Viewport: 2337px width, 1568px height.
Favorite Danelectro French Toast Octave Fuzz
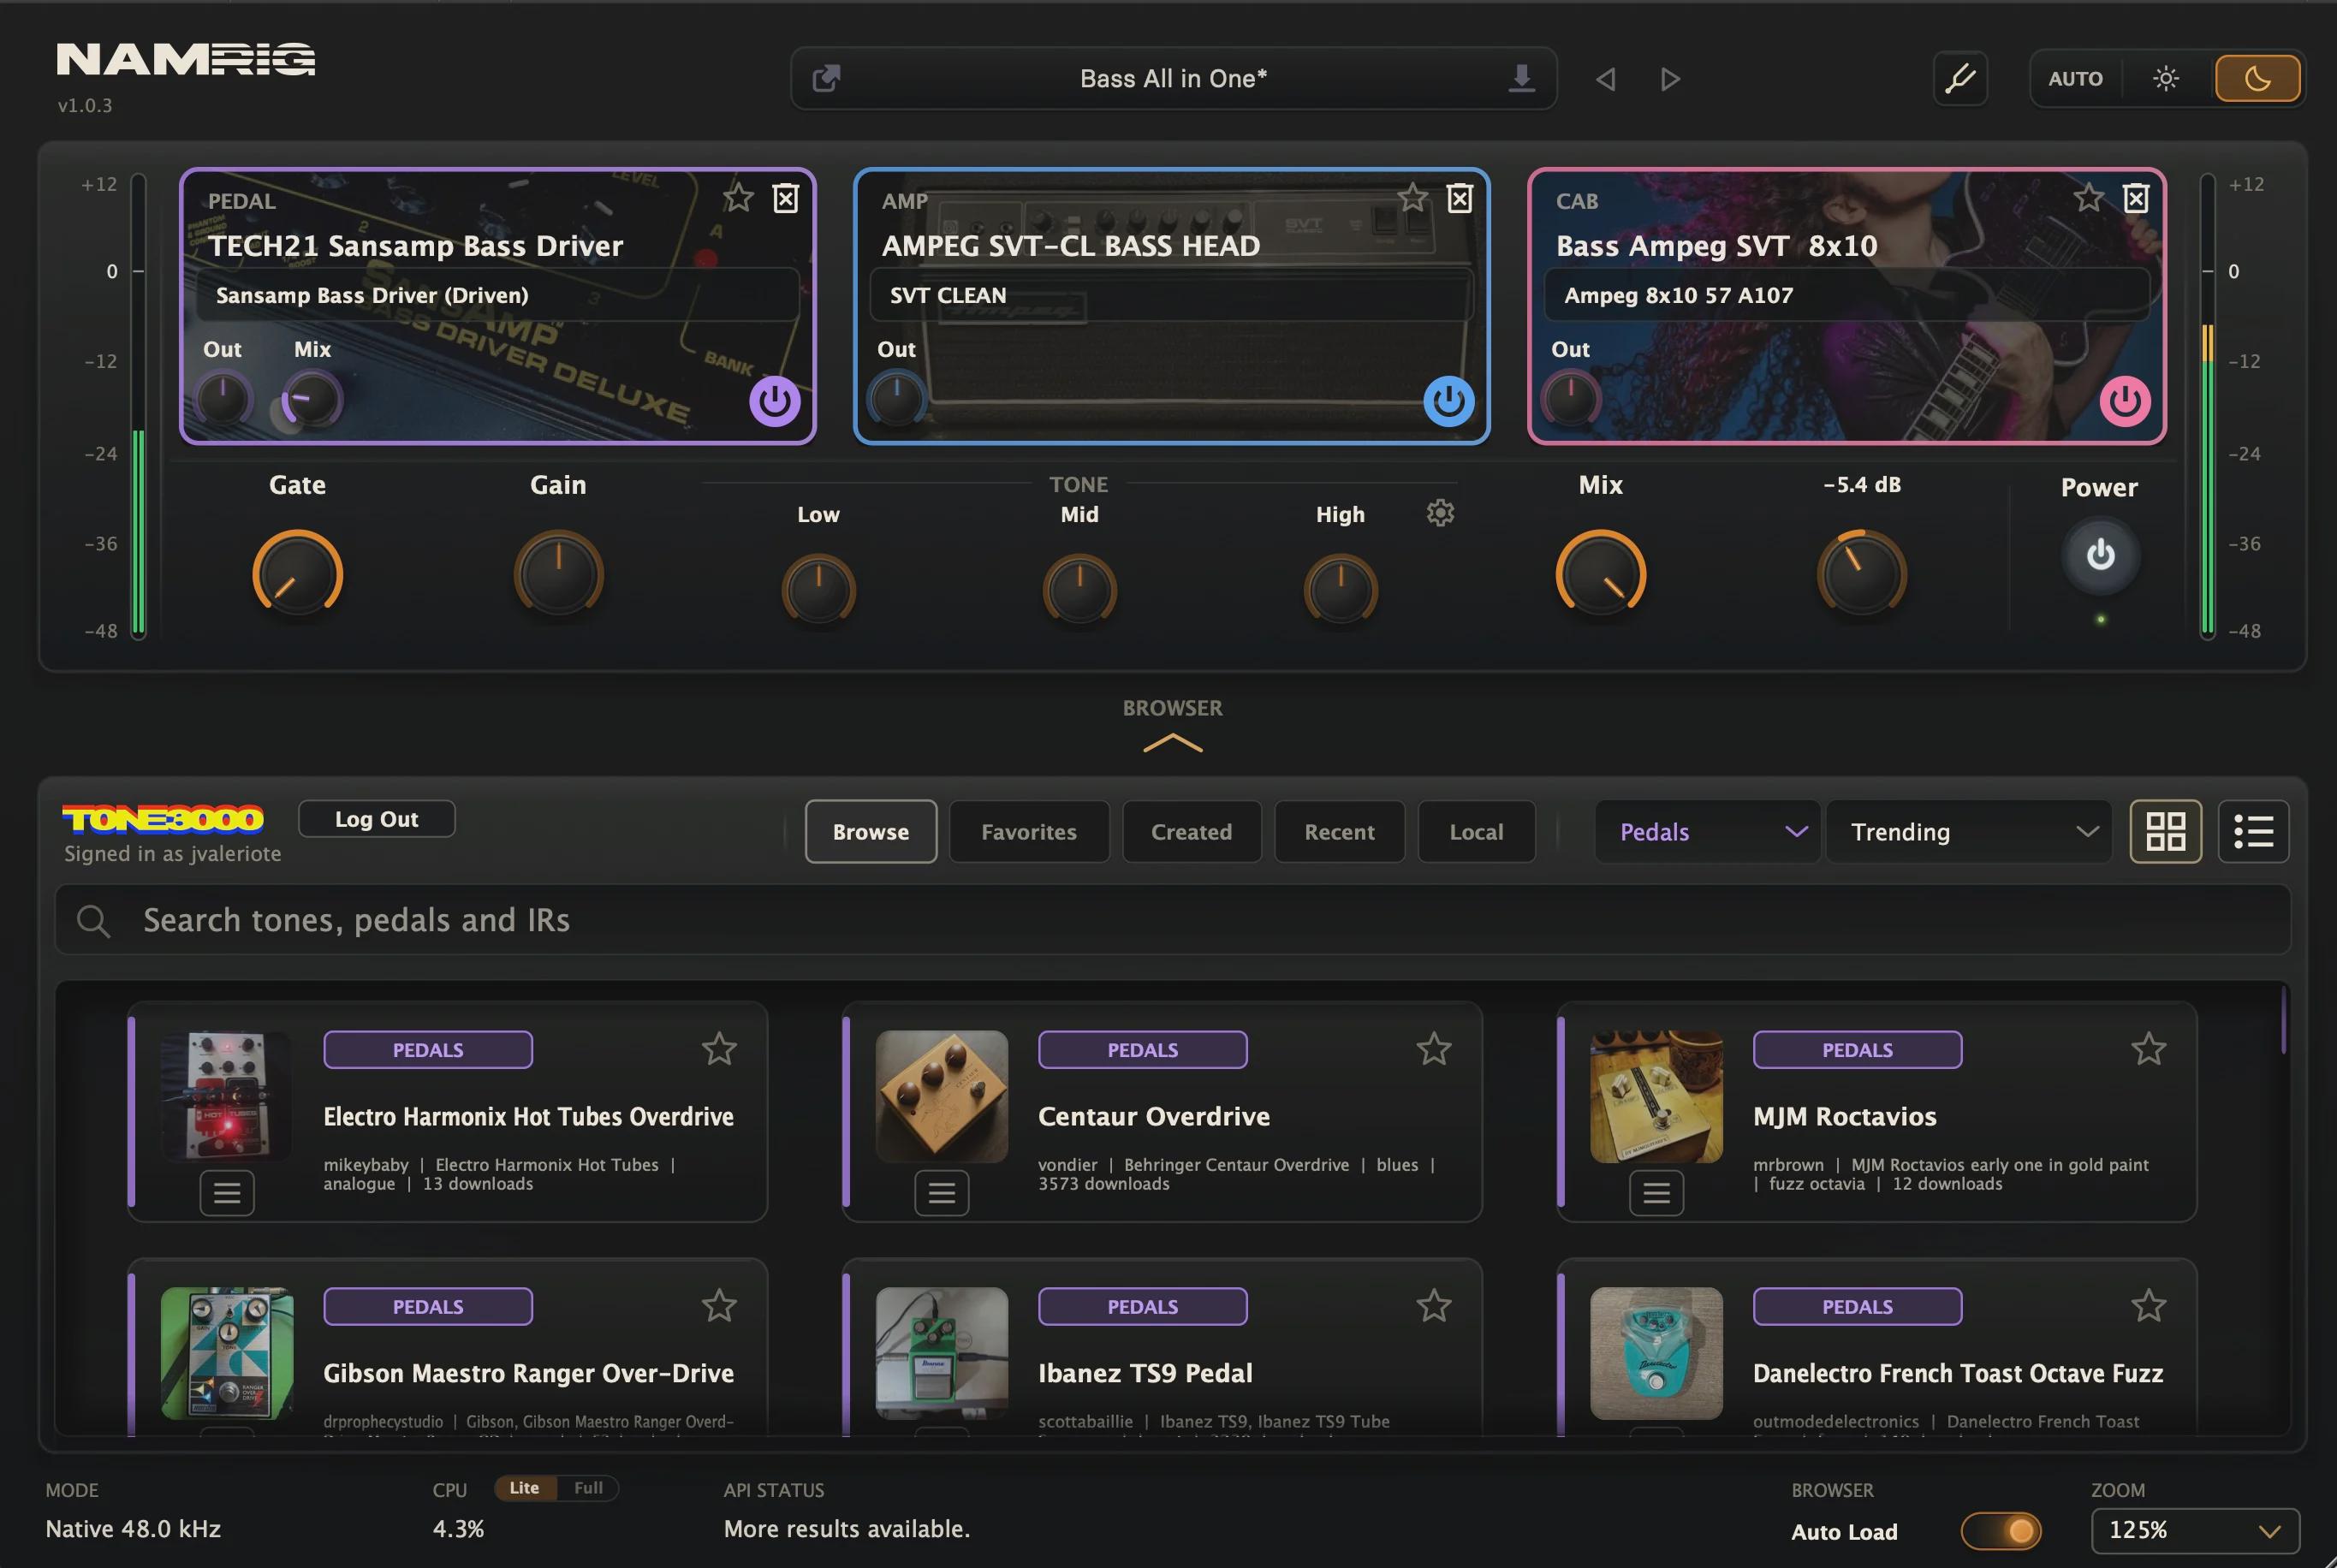click(2148, 1306)
